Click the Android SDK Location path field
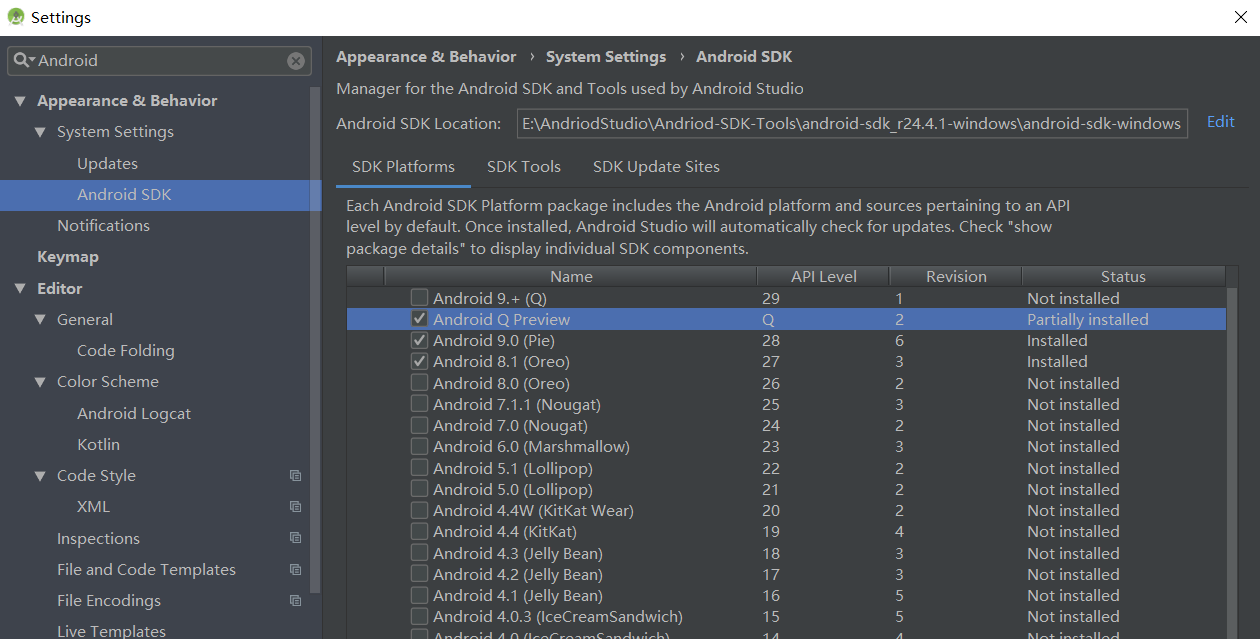Image resolution: width=1260 pixels, height=639 pixels. 853,123
